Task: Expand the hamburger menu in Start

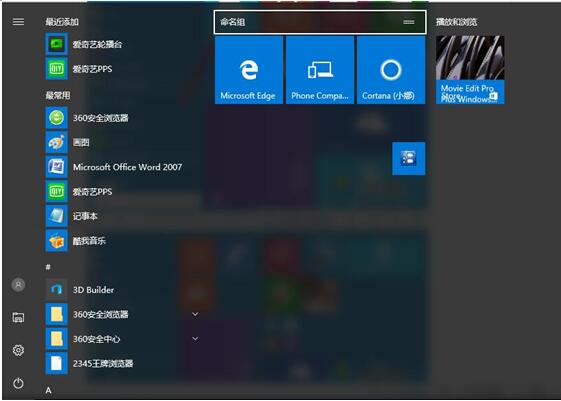Action: pos(18,22)
